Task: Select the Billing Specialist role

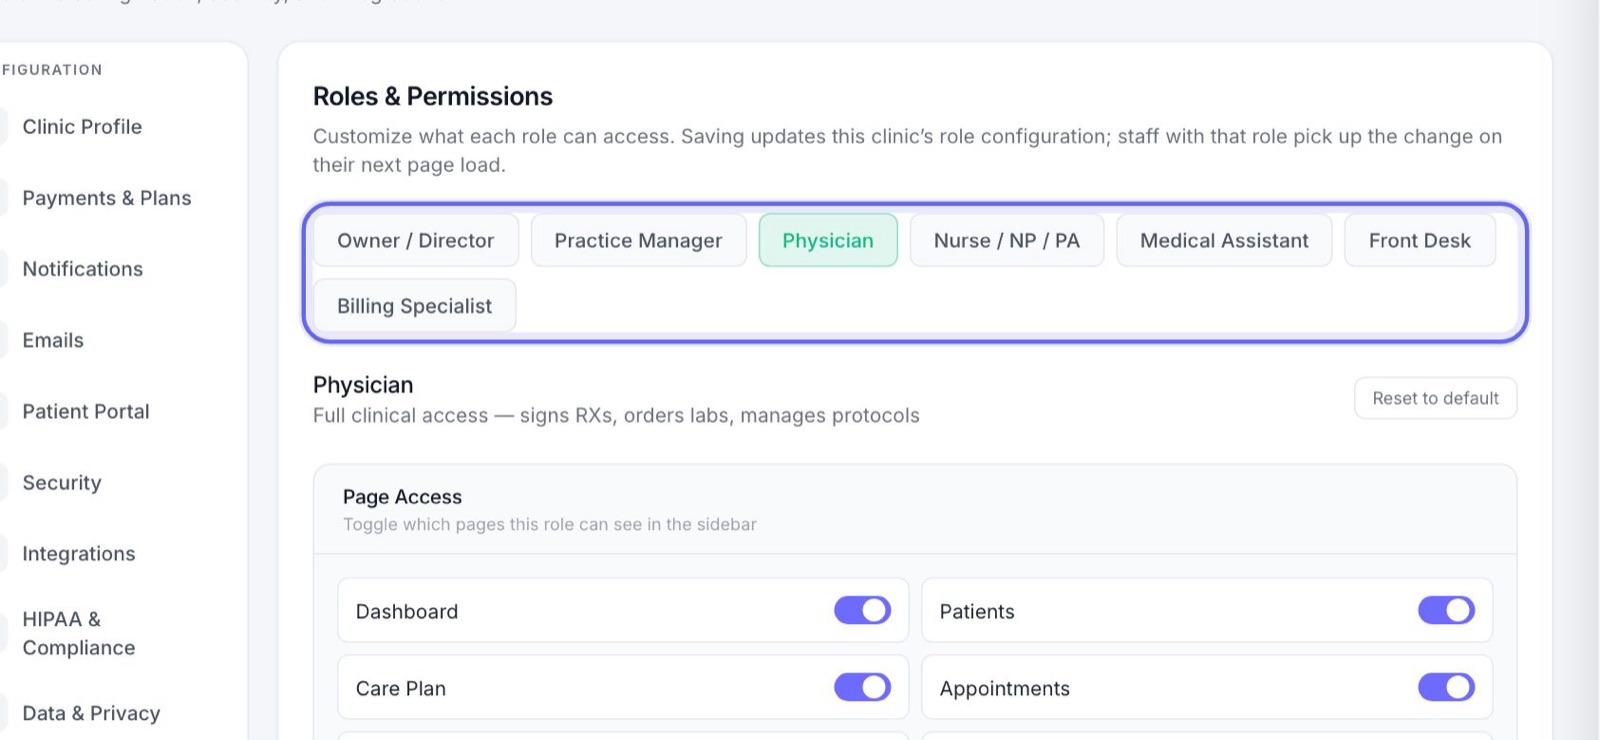Action: (415, 306)
